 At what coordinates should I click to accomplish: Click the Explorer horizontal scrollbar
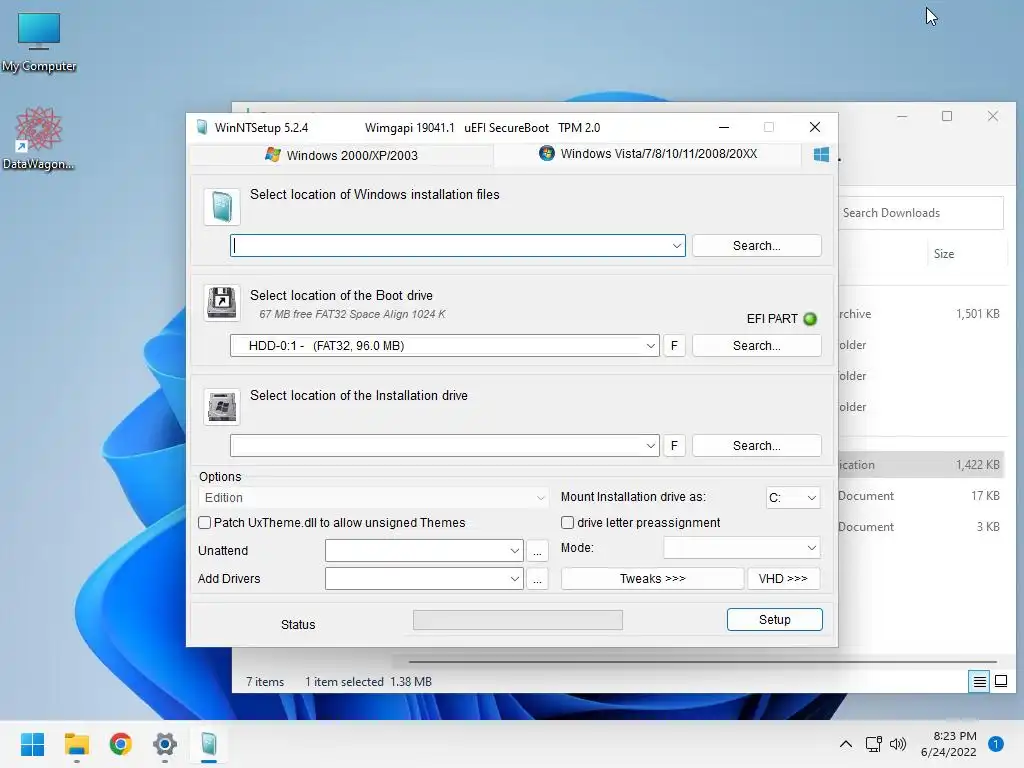pos(703,662)
